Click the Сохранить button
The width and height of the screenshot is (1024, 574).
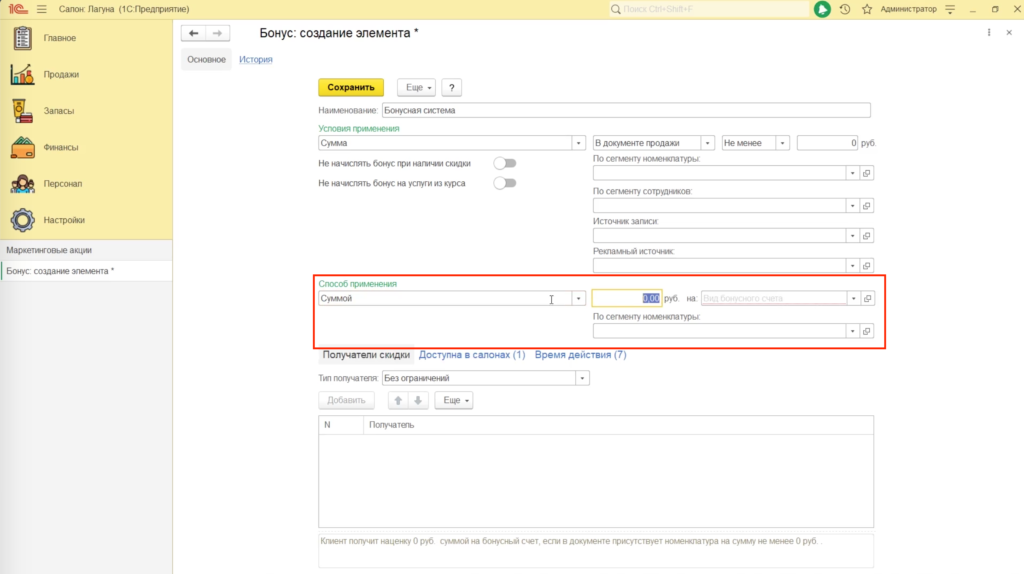point(351,88)
